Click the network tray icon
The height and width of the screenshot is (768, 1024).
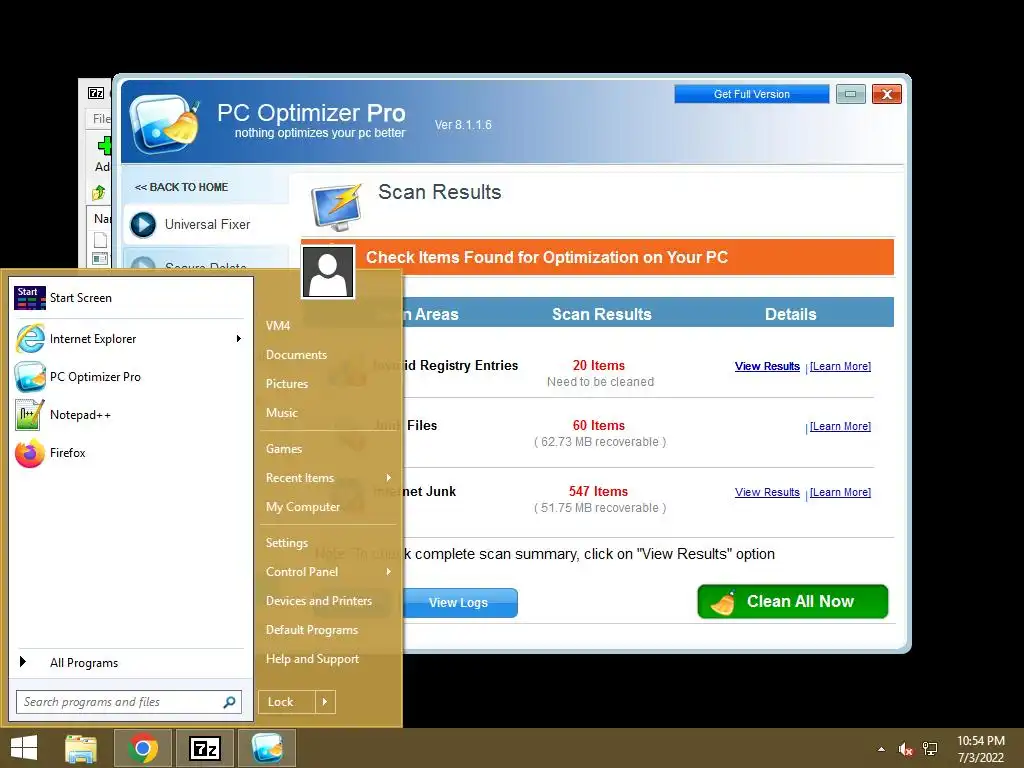(x=929, y=749)
